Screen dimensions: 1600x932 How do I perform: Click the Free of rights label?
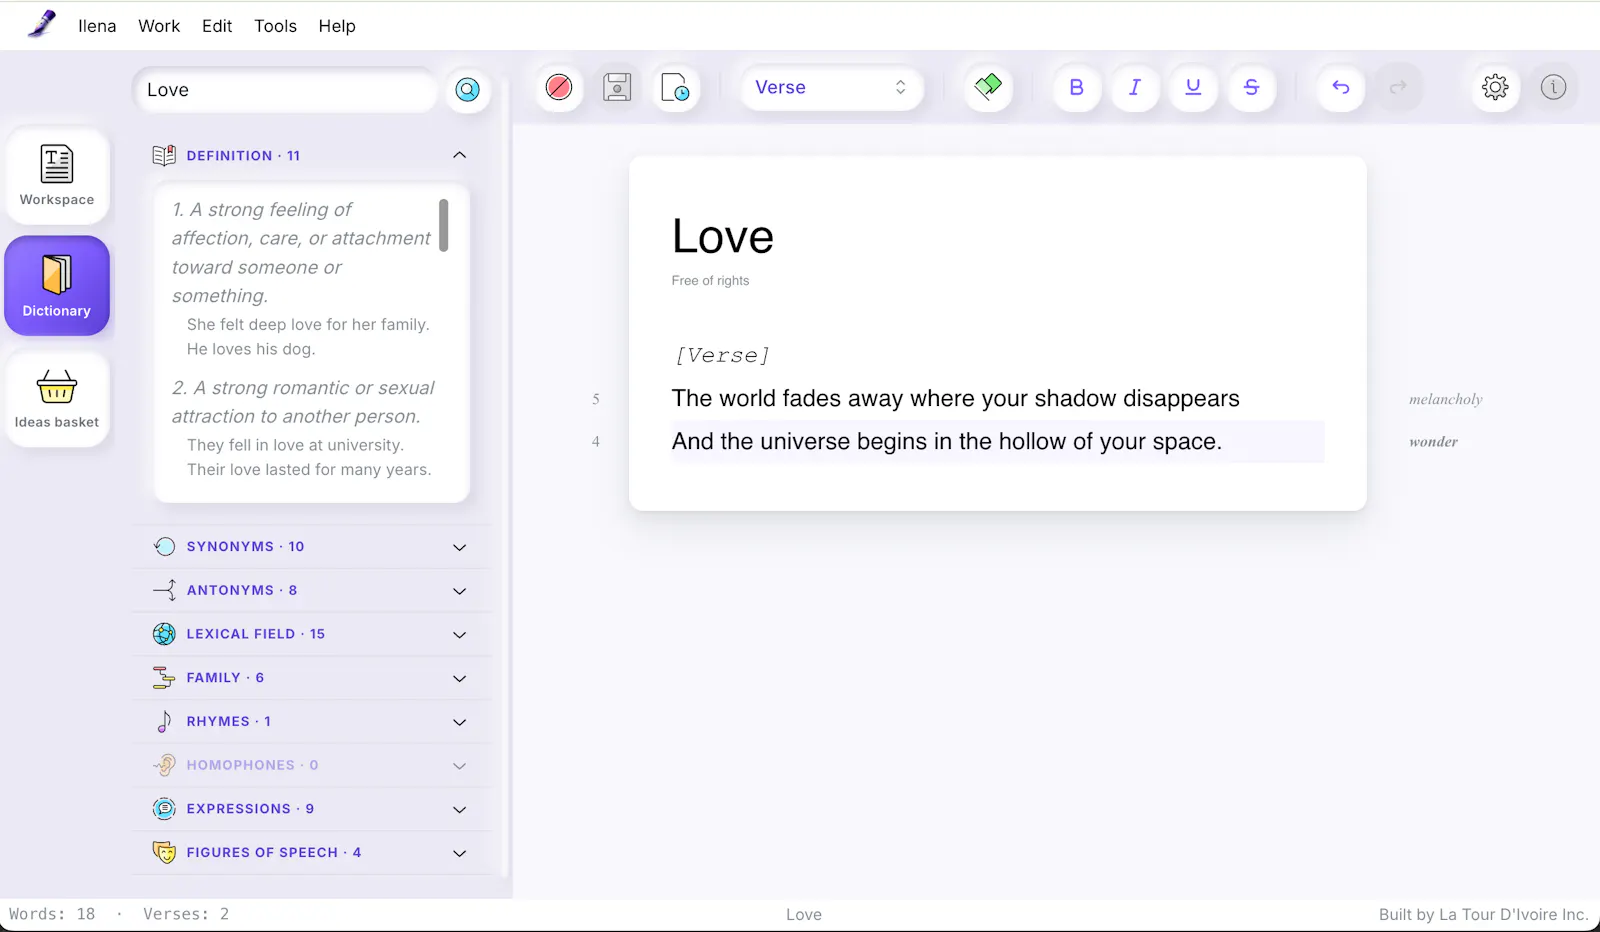pyautogui.click(x=710, y=281)
